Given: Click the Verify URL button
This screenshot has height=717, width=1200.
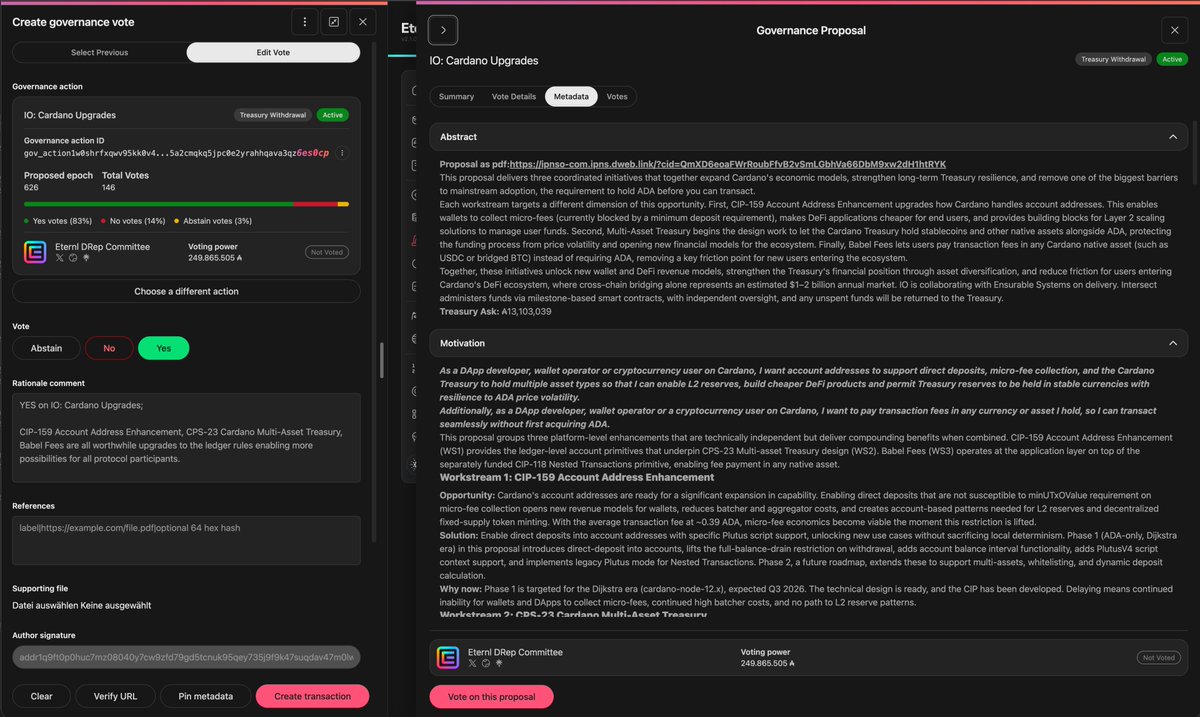Looking at the screenshot, I should [115, 696].
